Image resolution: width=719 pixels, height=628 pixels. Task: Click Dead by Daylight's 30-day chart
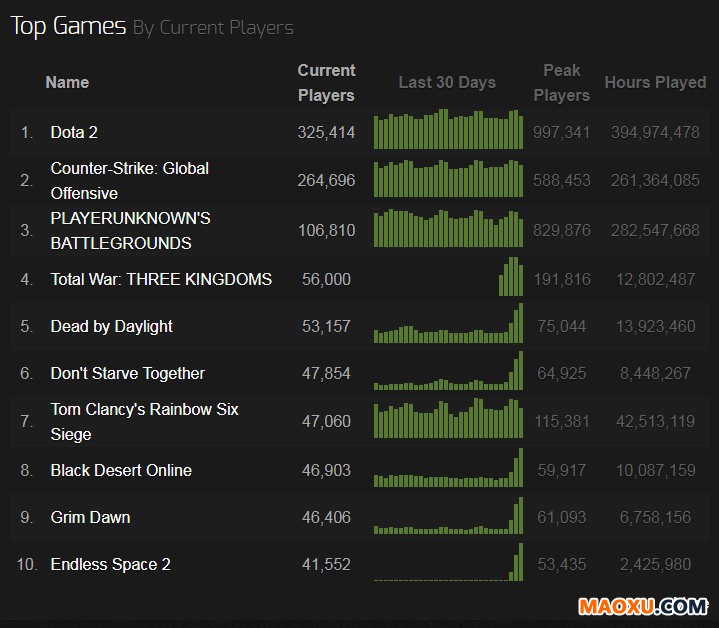(x=448, y=323)
